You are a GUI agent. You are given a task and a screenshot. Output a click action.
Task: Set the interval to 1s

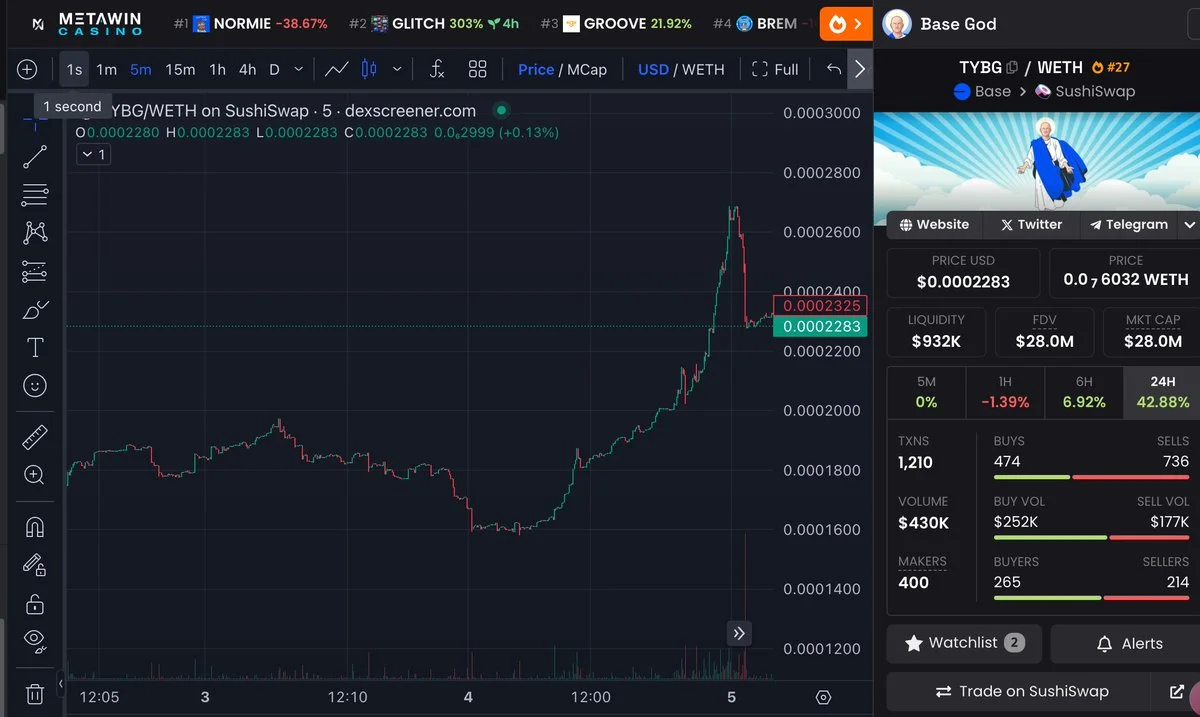coord(75,69)
